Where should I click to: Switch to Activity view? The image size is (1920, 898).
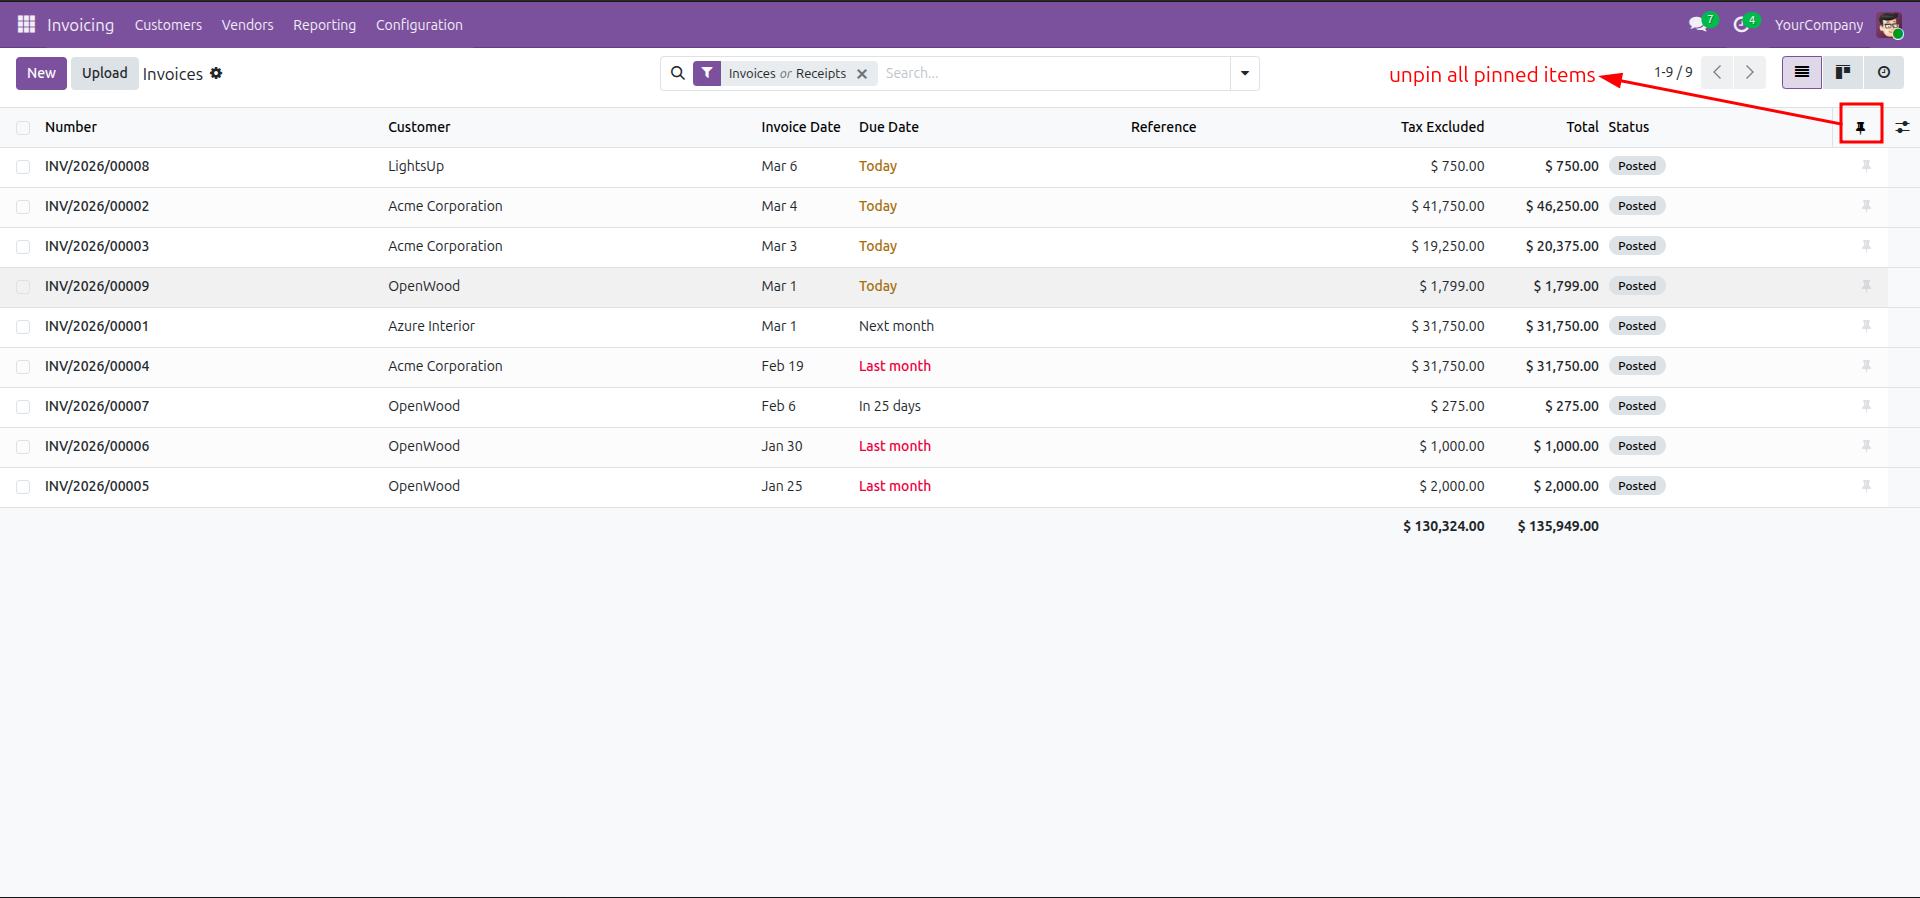tap(1883, 72)
